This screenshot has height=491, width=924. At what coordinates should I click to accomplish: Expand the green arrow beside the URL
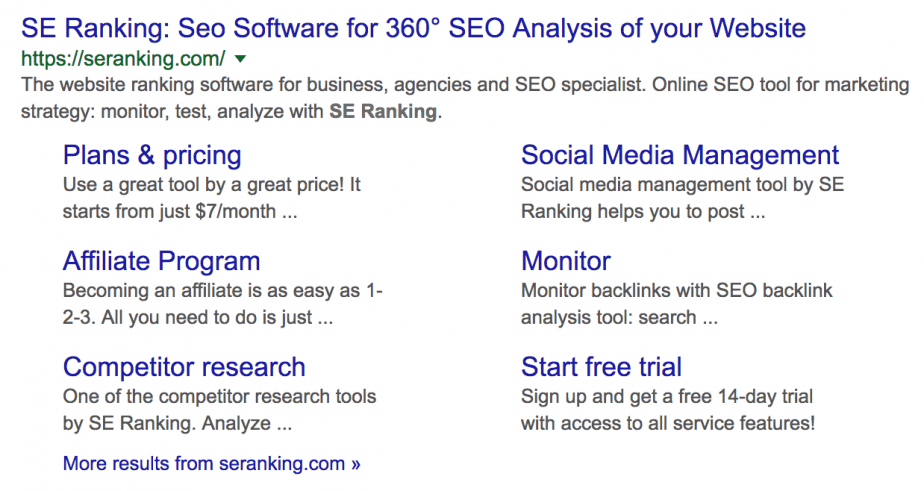(240, 59)
